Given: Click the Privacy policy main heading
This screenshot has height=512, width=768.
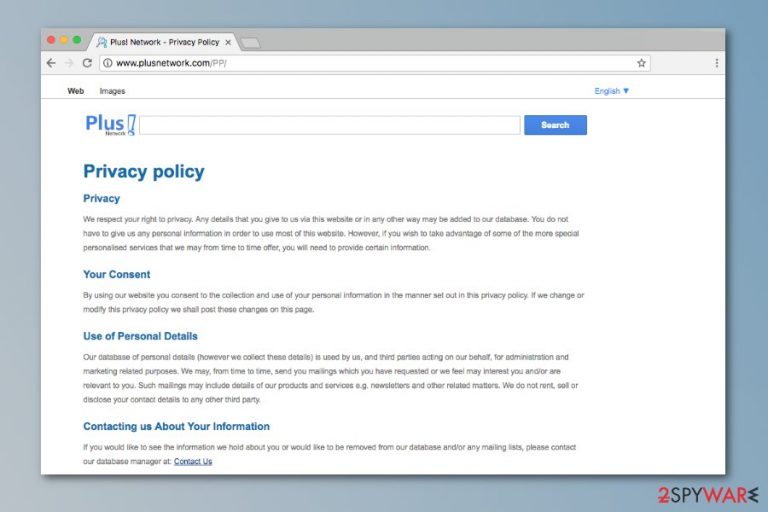Looking at the screenshot, I should pyautogui.click(x=144, y=171).
